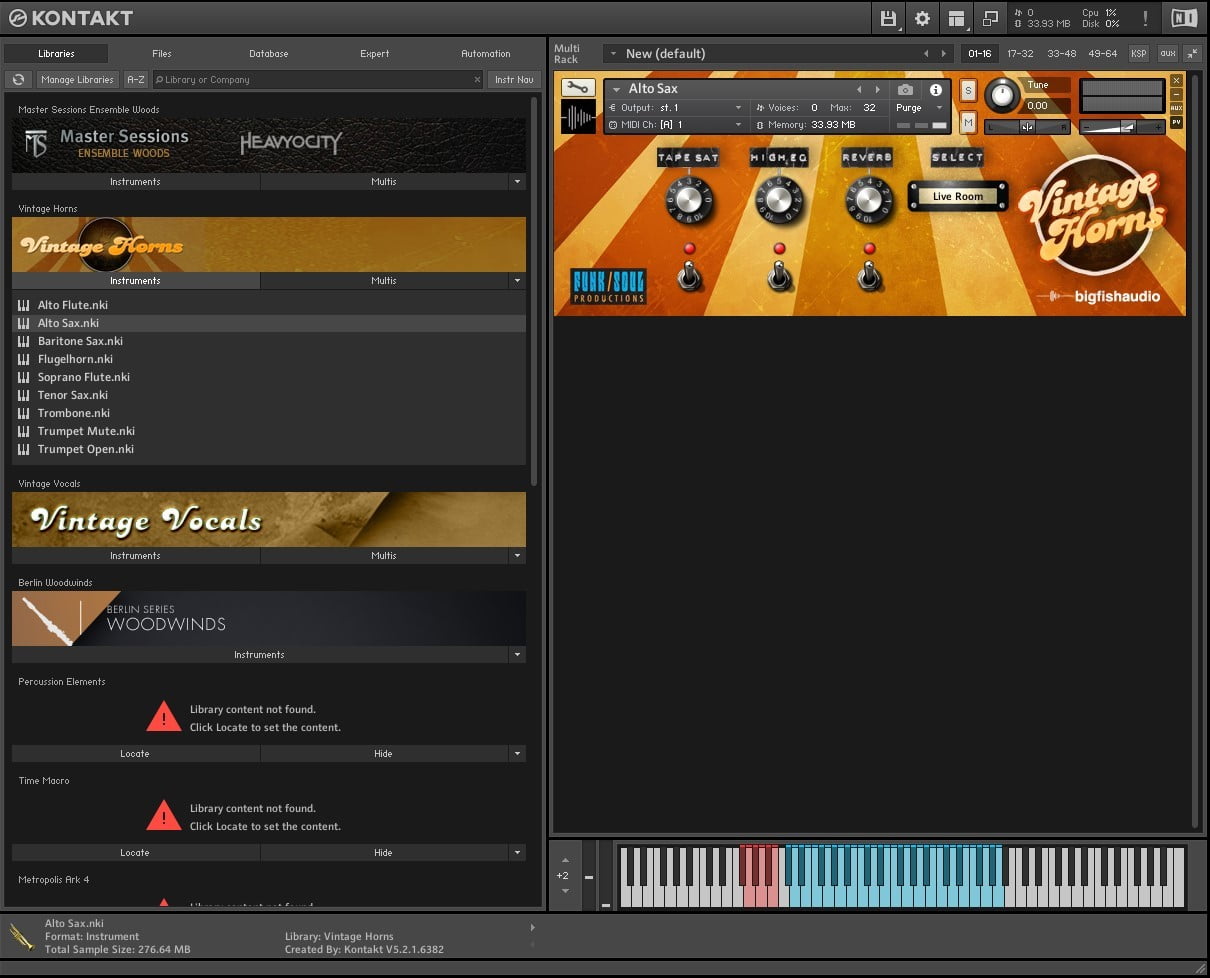Toggle PV button on Alto Sax

tap(1176, 122)
